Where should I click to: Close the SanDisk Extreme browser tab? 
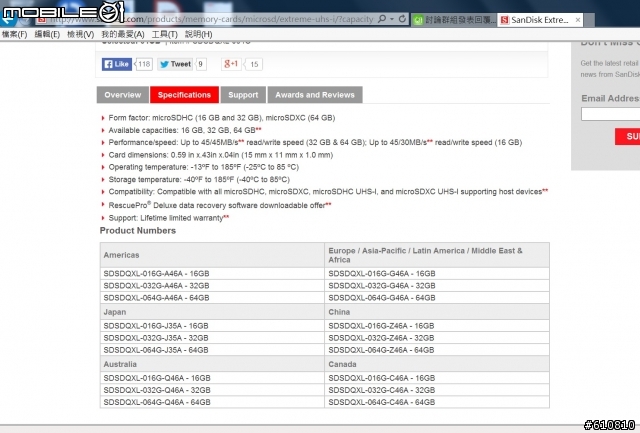[x=578, y=20]
